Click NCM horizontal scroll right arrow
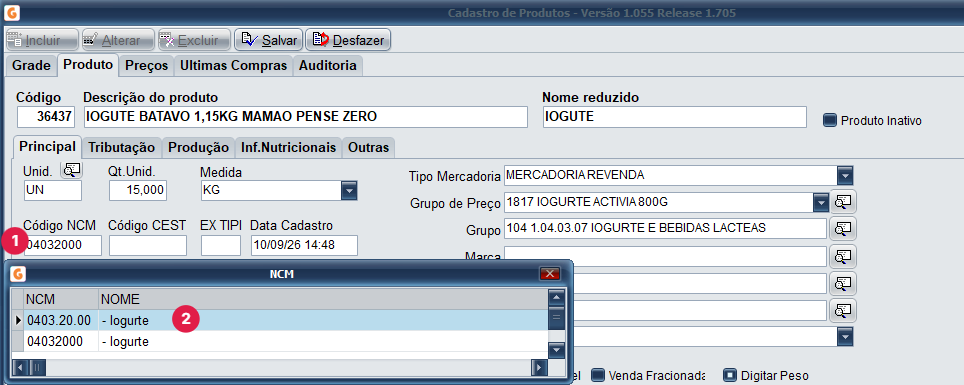 [x=540, y=367]
